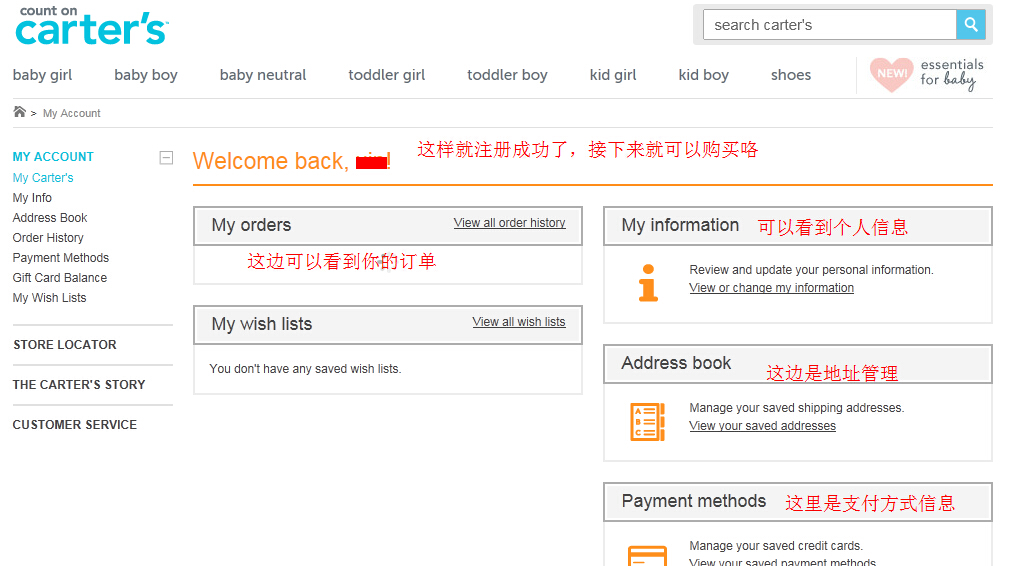
Task: Open the kid boy menu
Action: coord(704,75)
